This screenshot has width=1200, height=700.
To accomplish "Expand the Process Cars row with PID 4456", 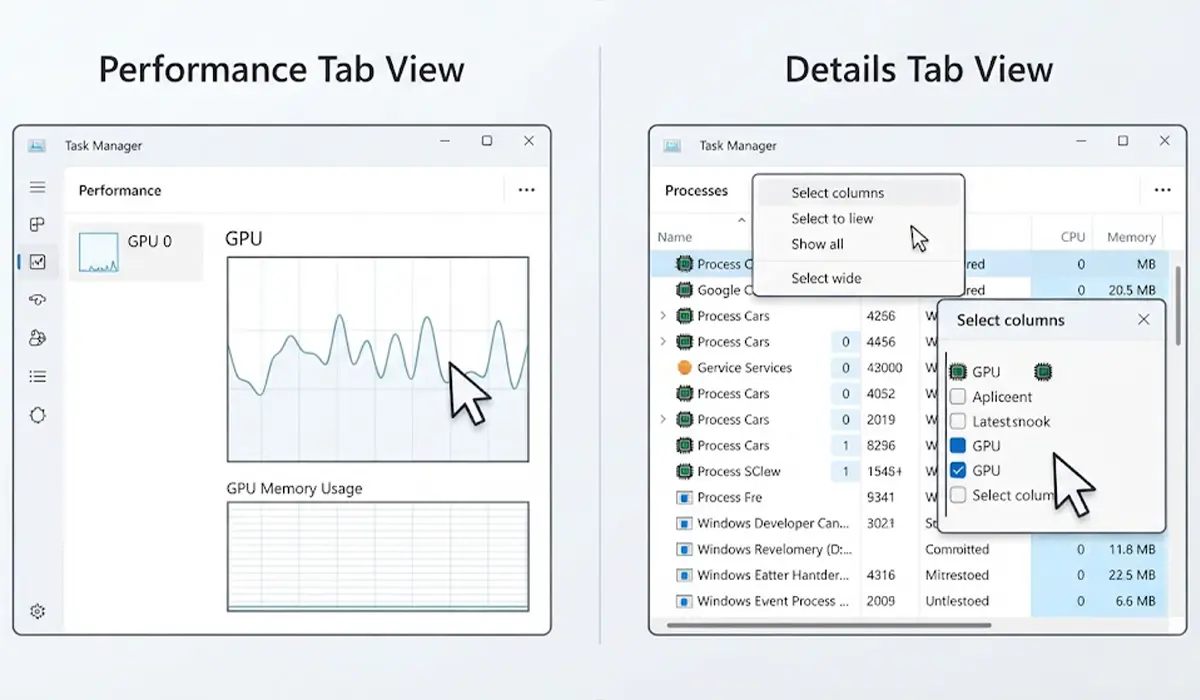I will click(663, 342).
